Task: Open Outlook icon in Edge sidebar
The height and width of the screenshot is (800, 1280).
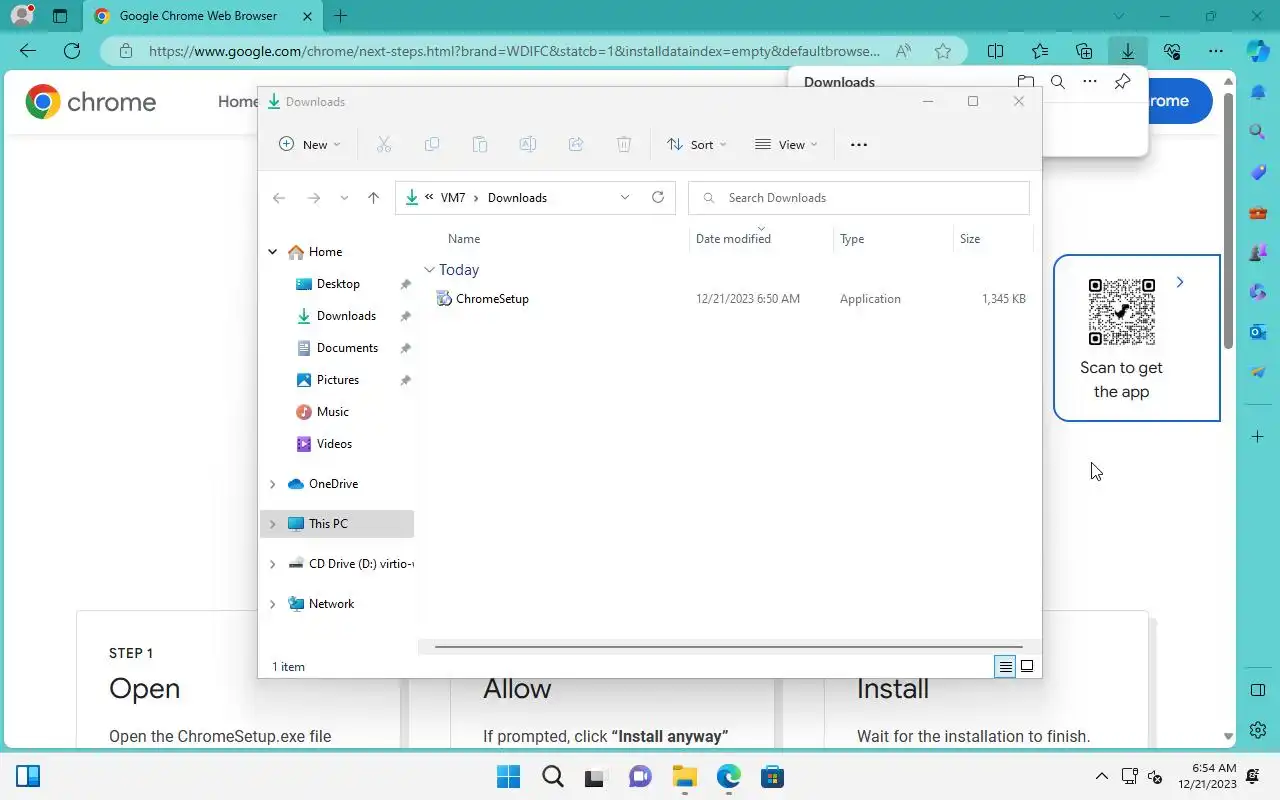Action: [1258, 332]
